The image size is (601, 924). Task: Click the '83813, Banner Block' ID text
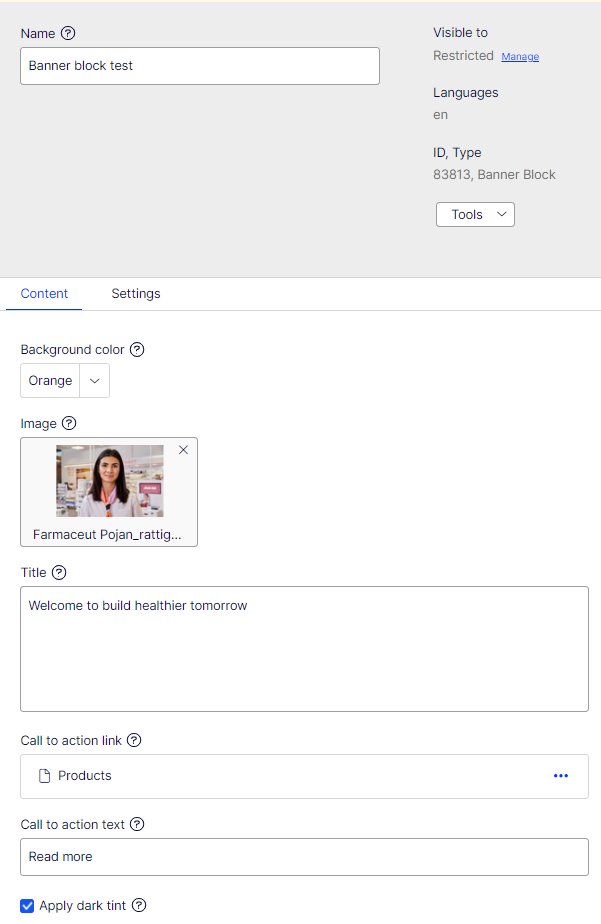(x=494, y=174)
